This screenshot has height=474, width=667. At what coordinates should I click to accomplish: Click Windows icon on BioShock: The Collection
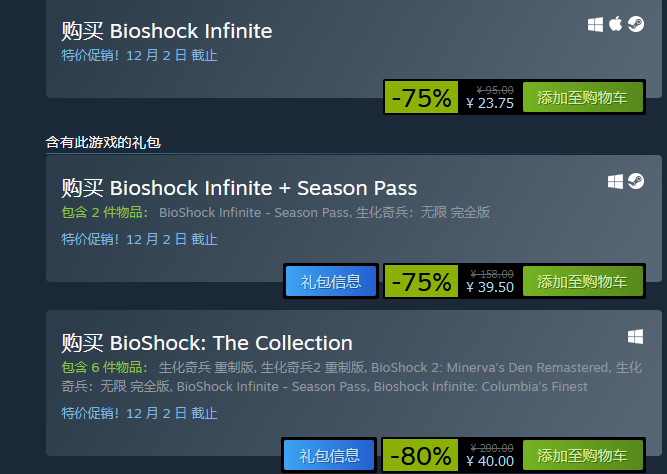(x=636, y=337)
